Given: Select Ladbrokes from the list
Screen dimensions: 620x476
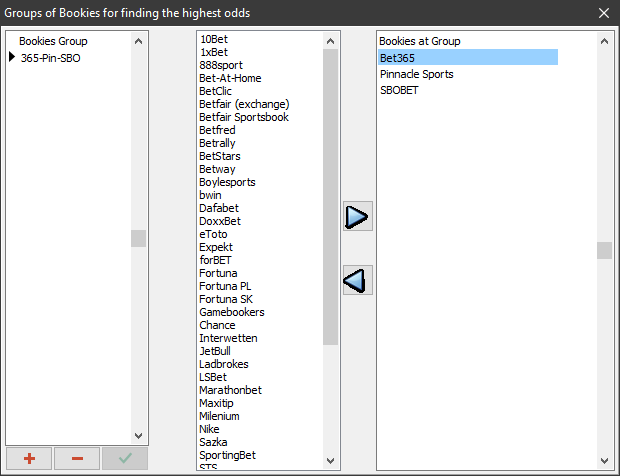Looking at the screenshot, I should (223, 365).
